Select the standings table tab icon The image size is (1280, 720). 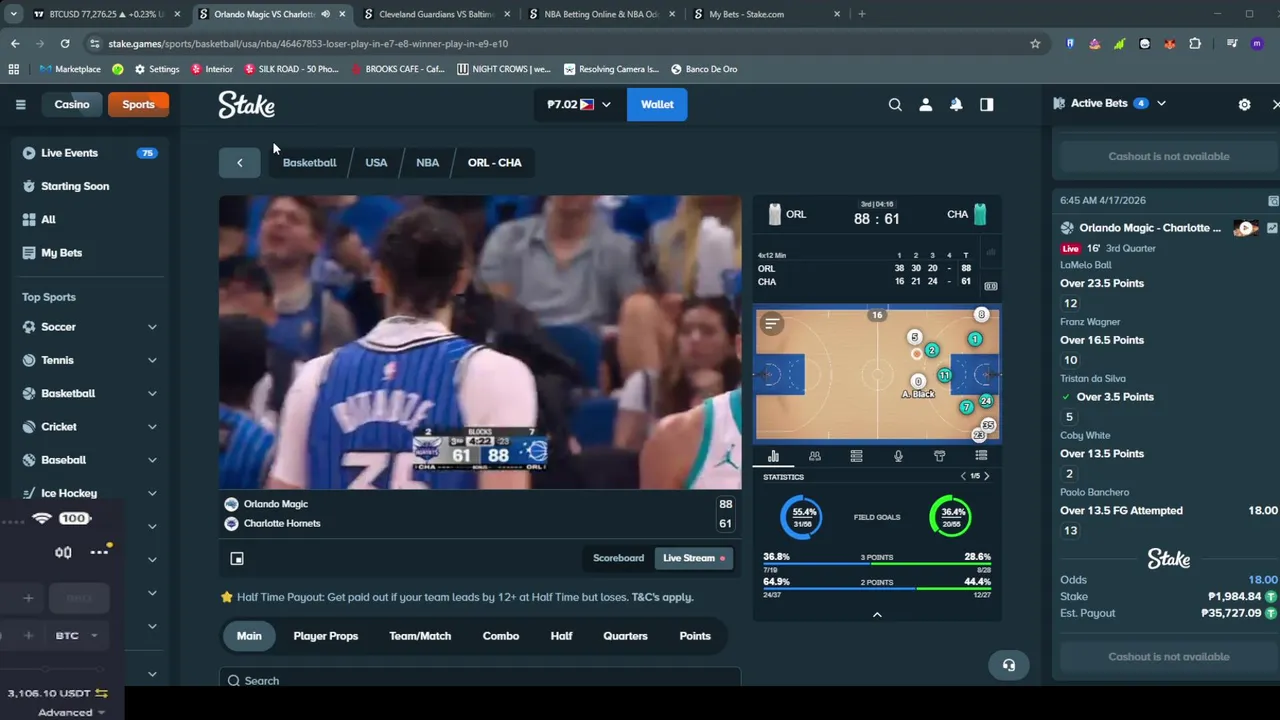[856, 456]
